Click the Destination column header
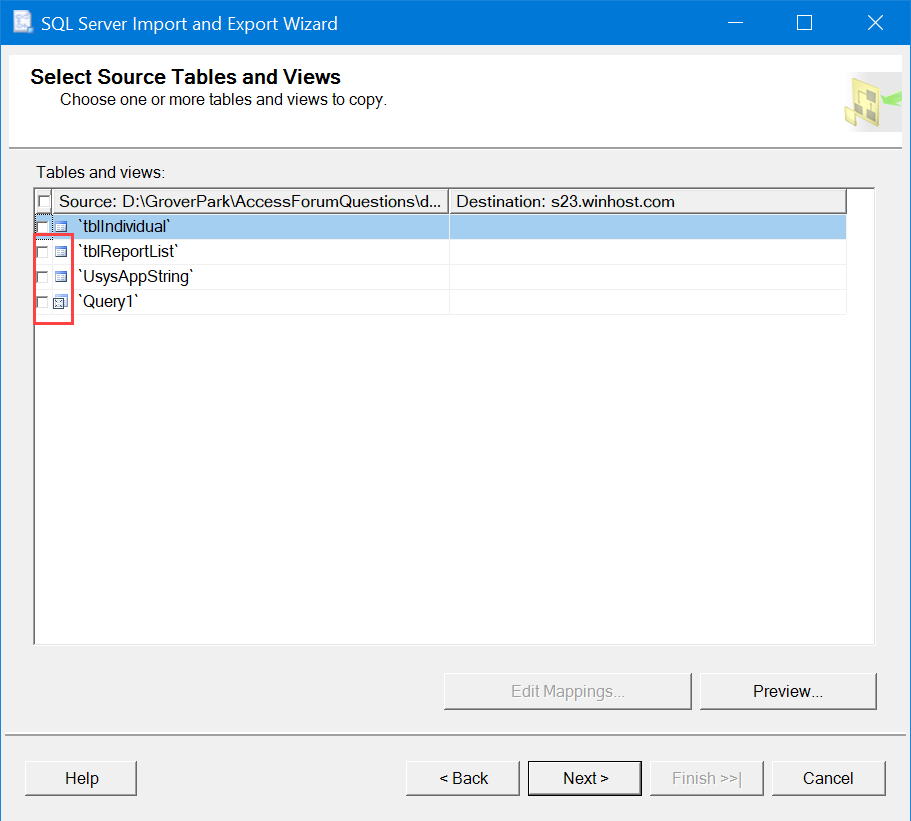This screenshot has height=821, width=911. click(647, 202)
